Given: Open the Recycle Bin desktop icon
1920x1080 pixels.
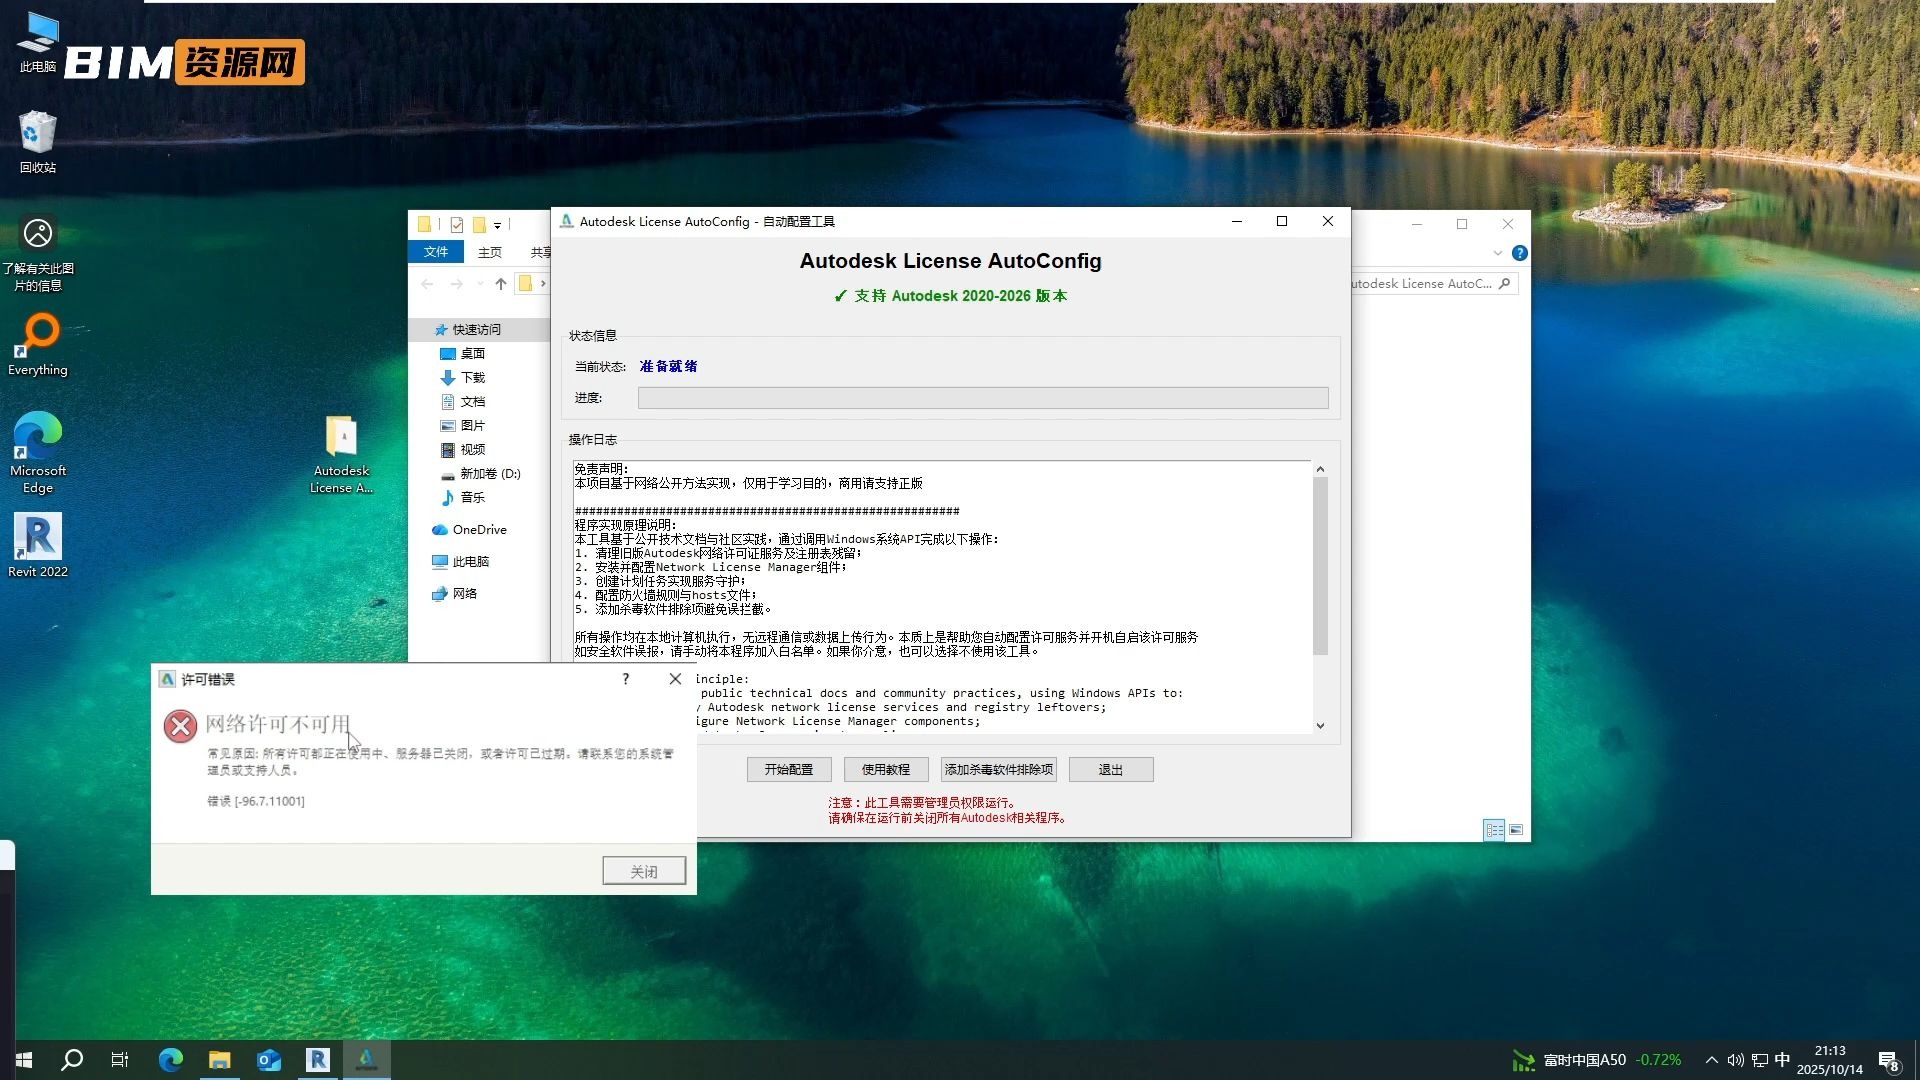Looking at the screenshot, I should 38,142.
